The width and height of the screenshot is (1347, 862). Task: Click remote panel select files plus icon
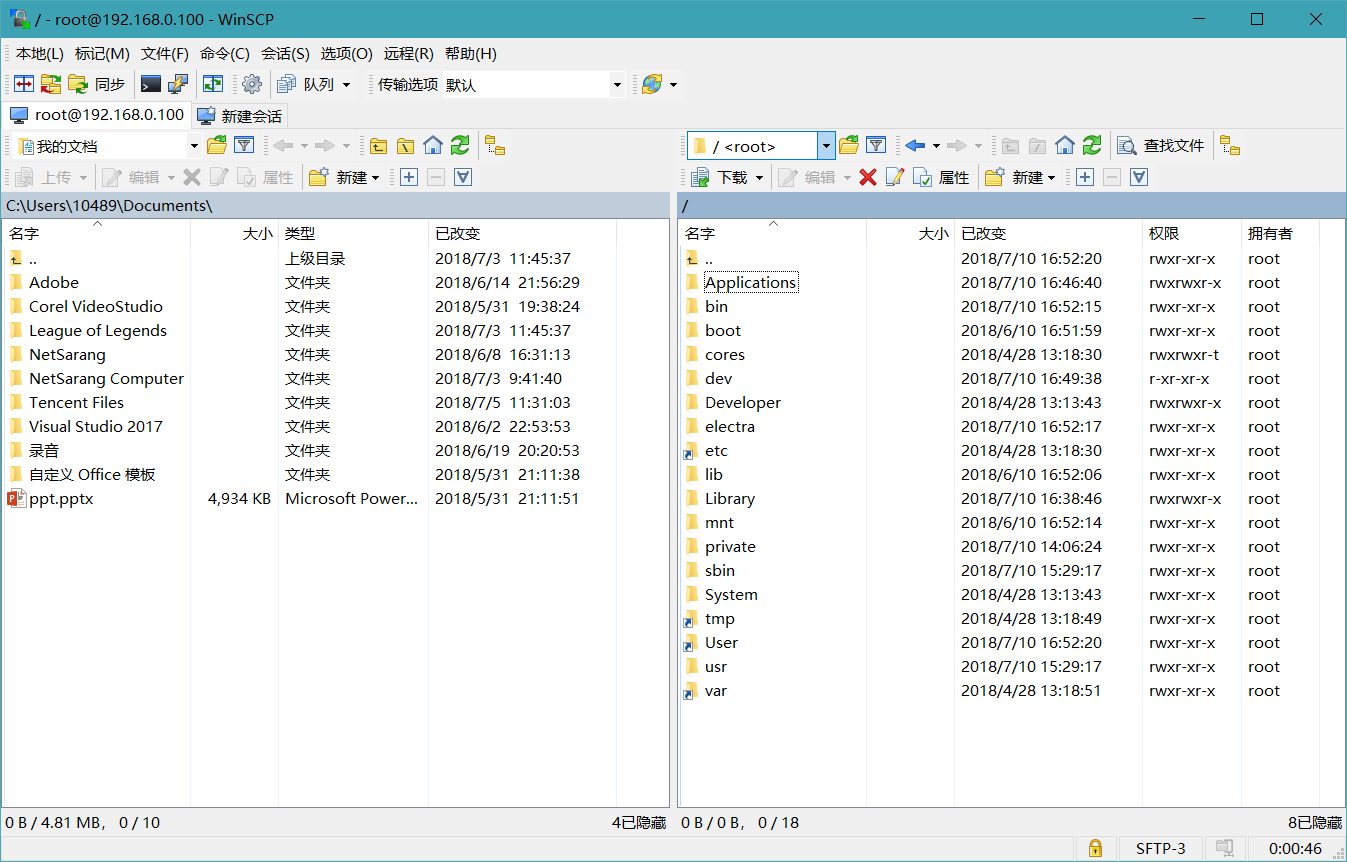[x=1084, y=177]
